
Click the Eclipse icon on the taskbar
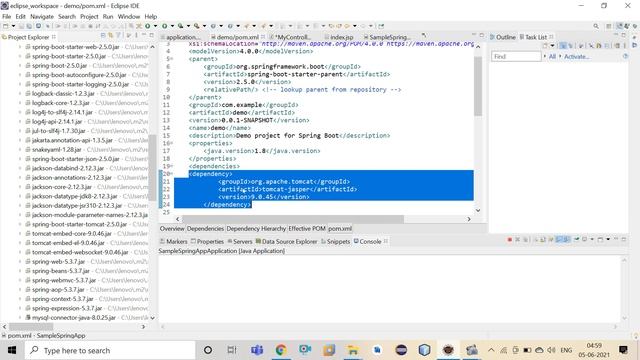click(x=401, y=350)
